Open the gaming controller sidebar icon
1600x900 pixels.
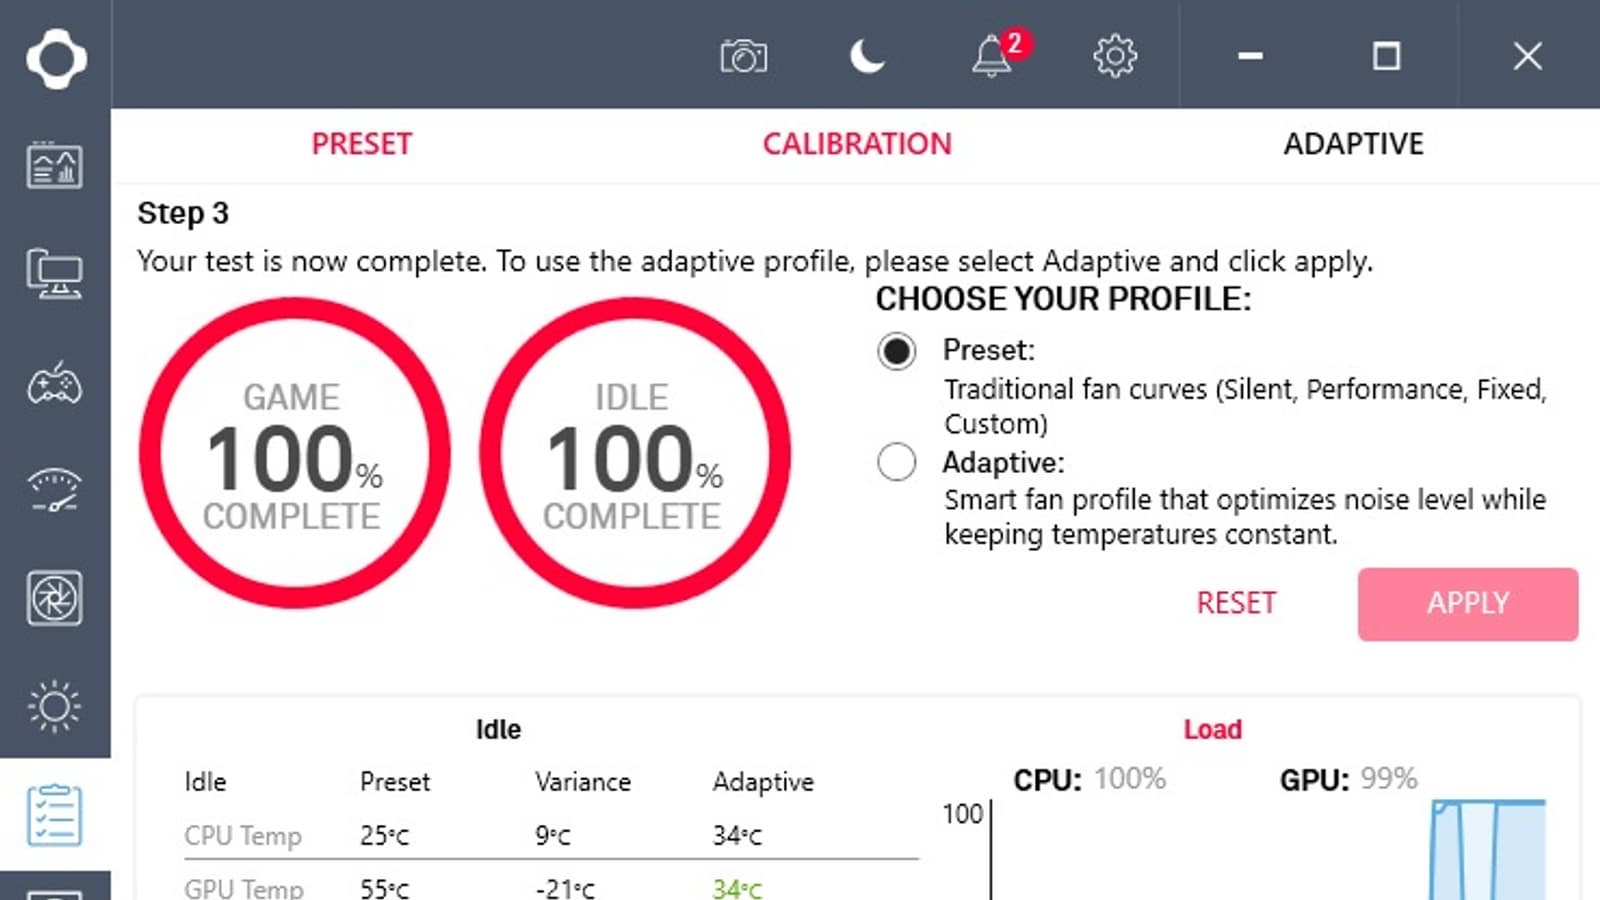[x=54, y=384]
